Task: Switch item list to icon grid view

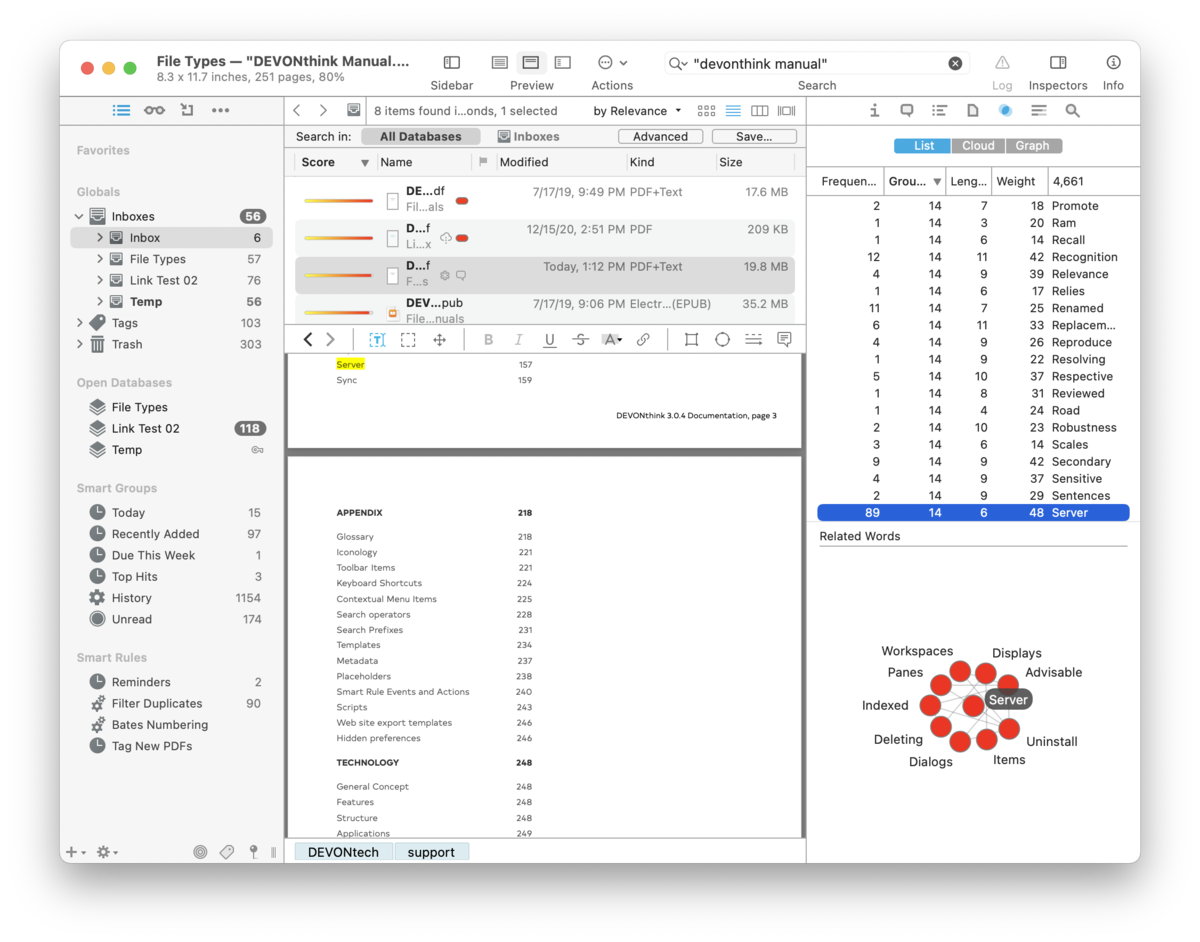Action: coord(706,111)
